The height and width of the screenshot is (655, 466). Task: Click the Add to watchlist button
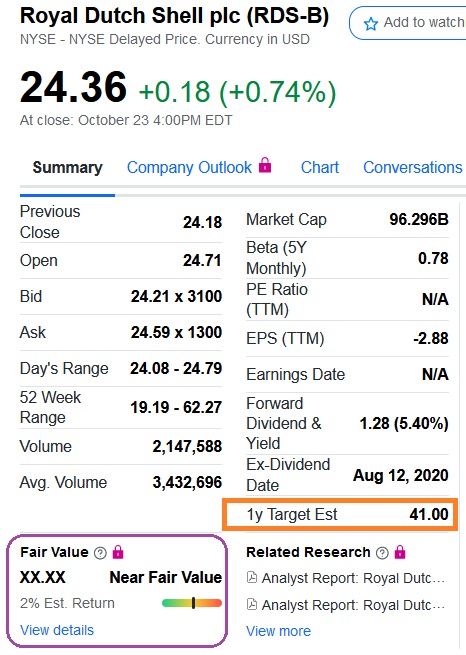tap(408, 23)
